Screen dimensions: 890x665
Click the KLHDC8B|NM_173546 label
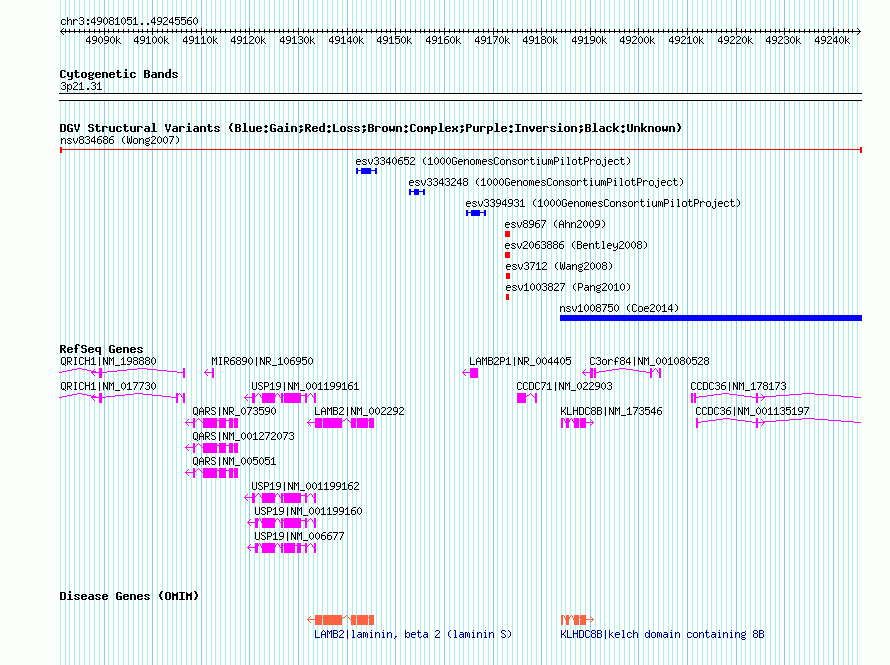point(611,411)
